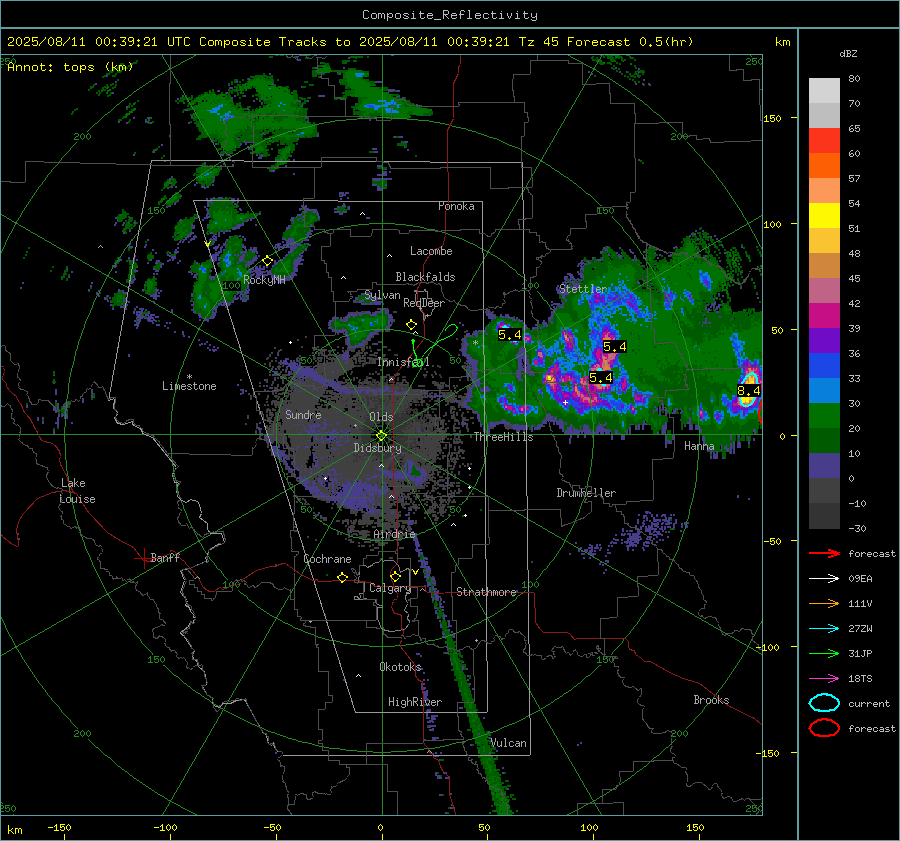Click the Calgary city label

coord(390,588)
